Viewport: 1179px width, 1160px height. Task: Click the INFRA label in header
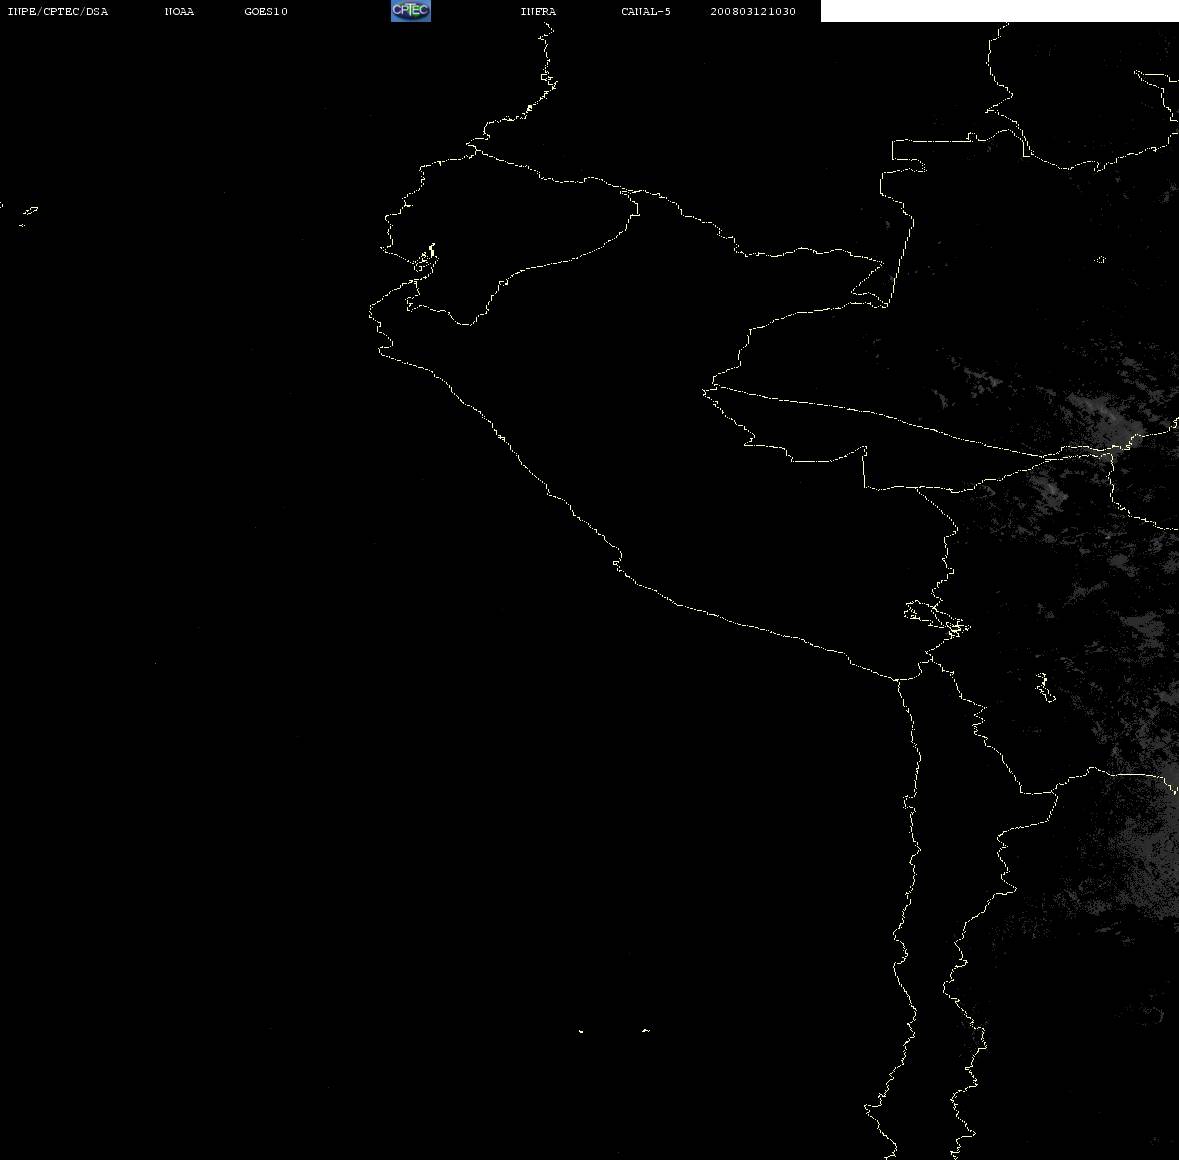point(538,11)
